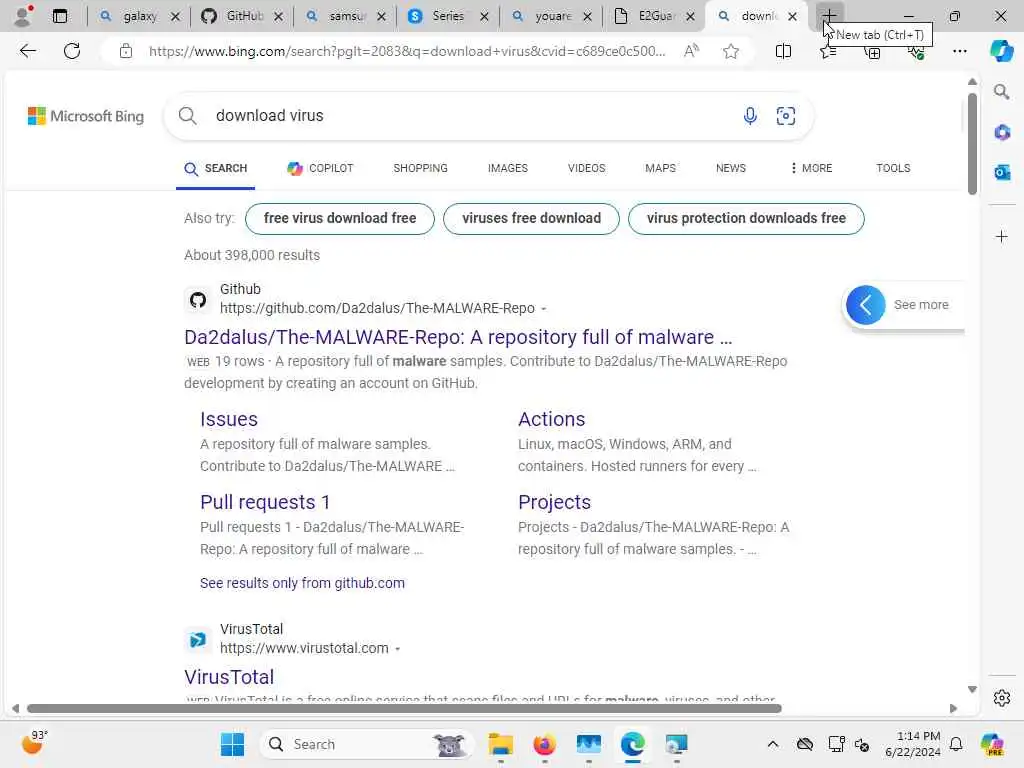Click the Microsoft Bing logo
Image resolution: width=1024 pixels, height=768 pixels.
(86, 116)
